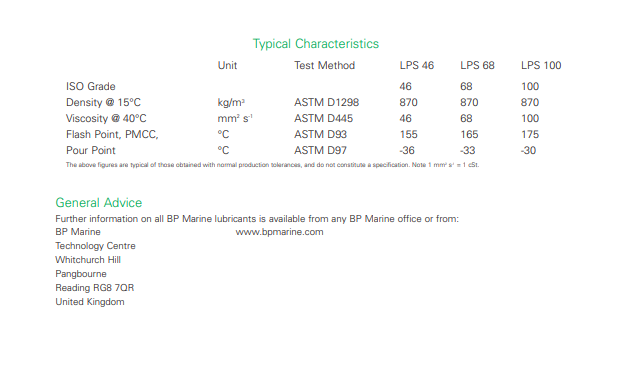
Task: Click the Density @ 15°C row label
Action: pyautogui.click(x=103, y=103)
